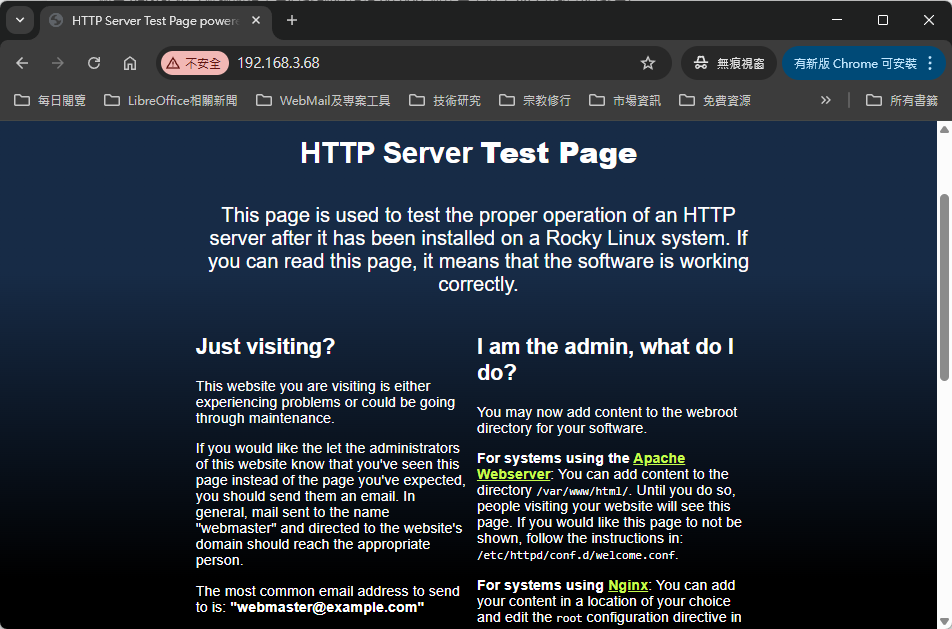Open the 宗教修行 bookmark folder
The image size is (952, 629).
(535, 100)
